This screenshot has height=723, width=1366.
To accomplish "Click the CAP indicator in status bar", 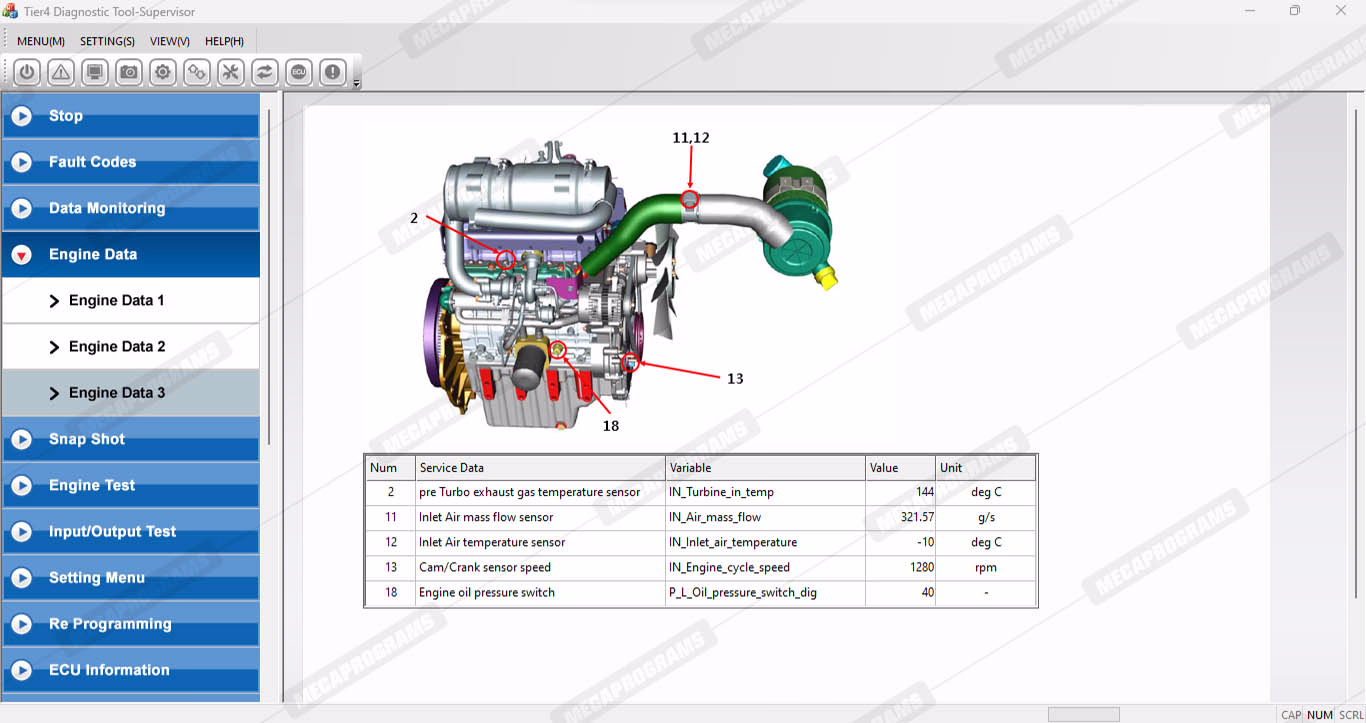I will pos(1291,714).
